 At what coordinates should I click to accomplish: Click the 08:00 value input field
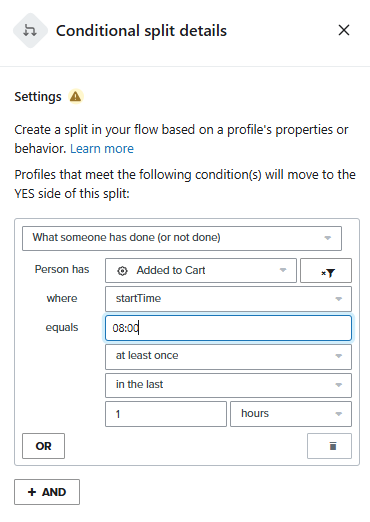pyautogui.click(x=228, y=328)
